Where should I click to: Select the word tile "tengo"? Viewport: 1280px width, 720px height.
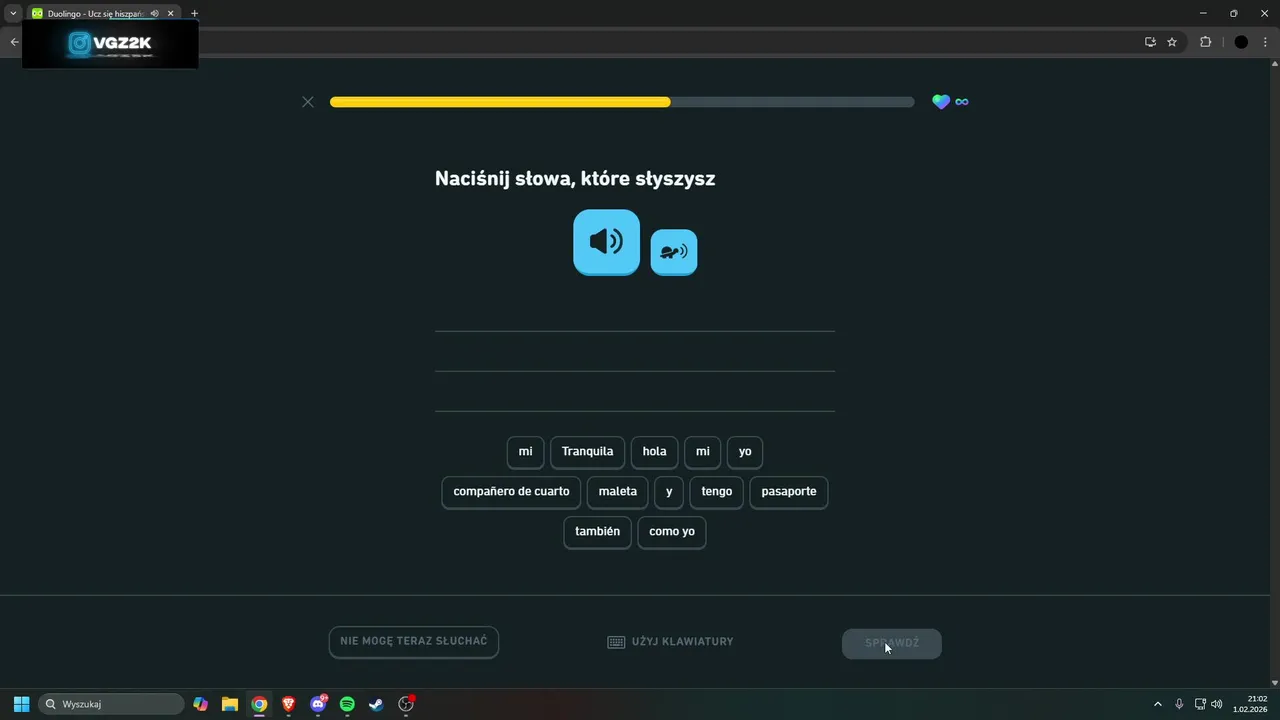(x=717, y=492)
